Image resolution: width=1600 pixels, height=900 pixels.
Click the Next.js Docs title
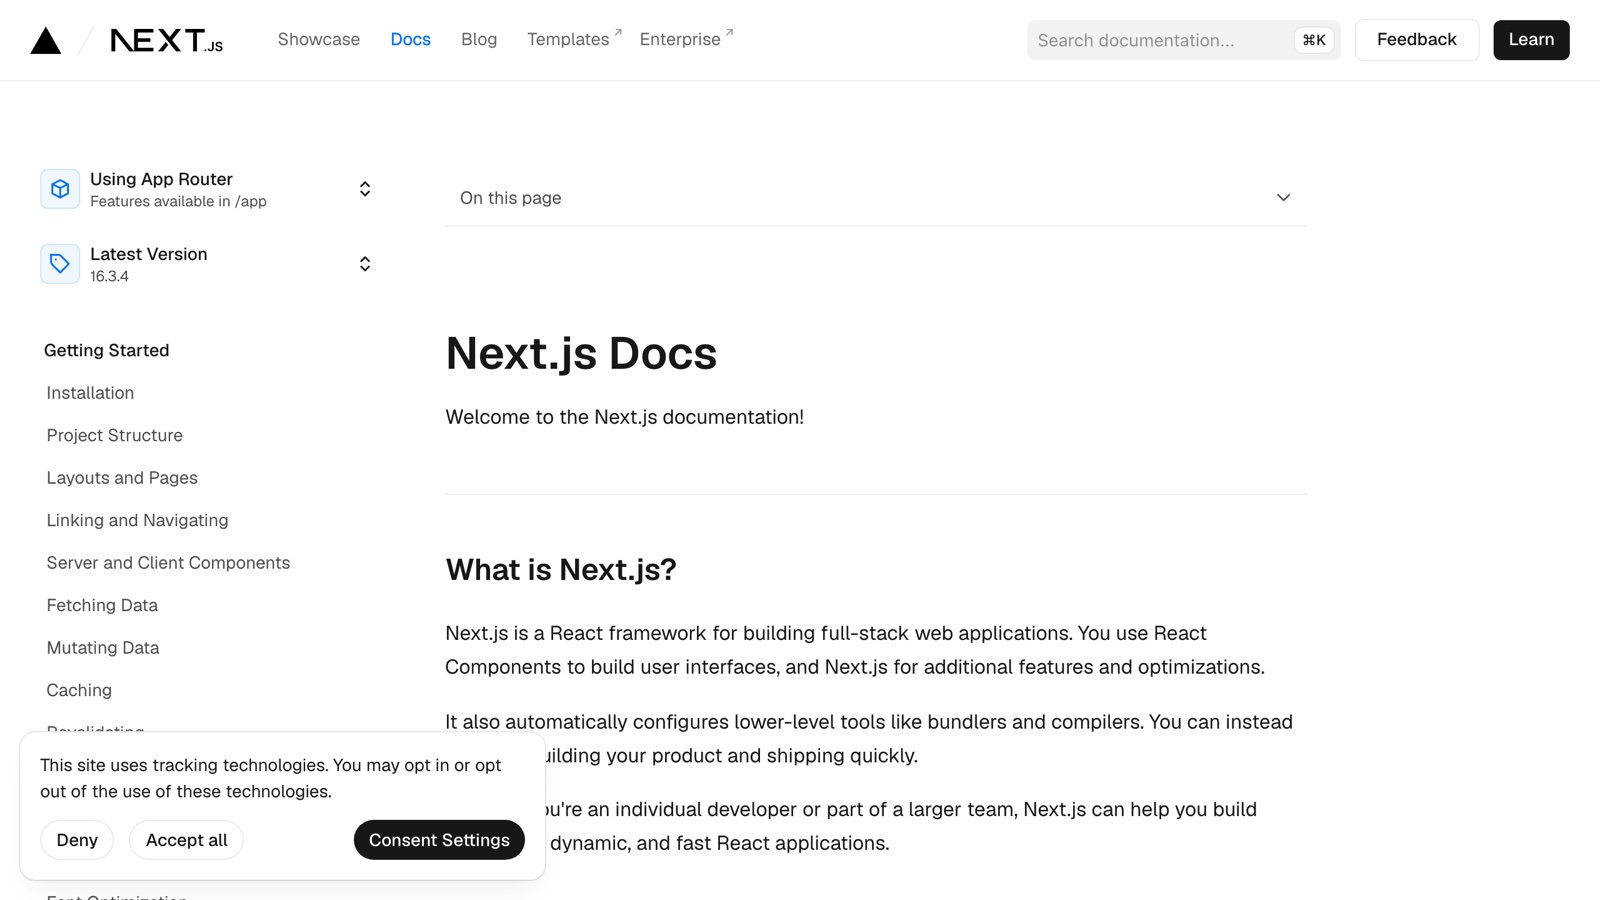tap(581, 353)
